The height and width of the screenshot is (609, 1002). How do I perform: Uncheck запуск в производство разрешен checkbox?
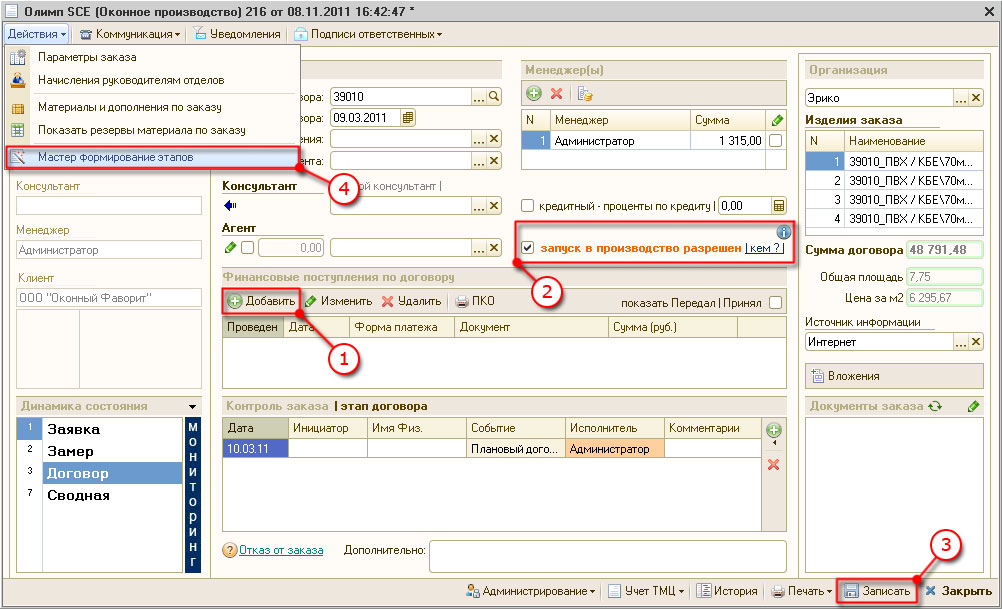point(528,248)
